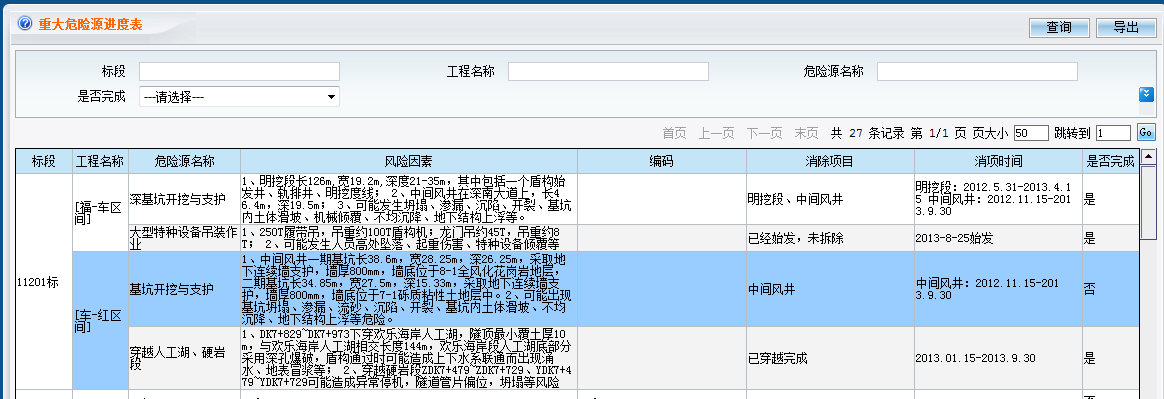This screenshot has width=1164, height=399.
Task: Click the 风险因素 column header
Action: tap(408, 161)
